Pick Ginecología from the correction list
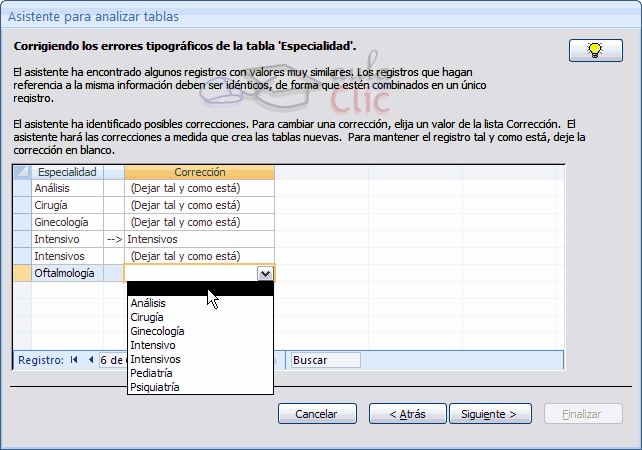 tap(157, 331)
